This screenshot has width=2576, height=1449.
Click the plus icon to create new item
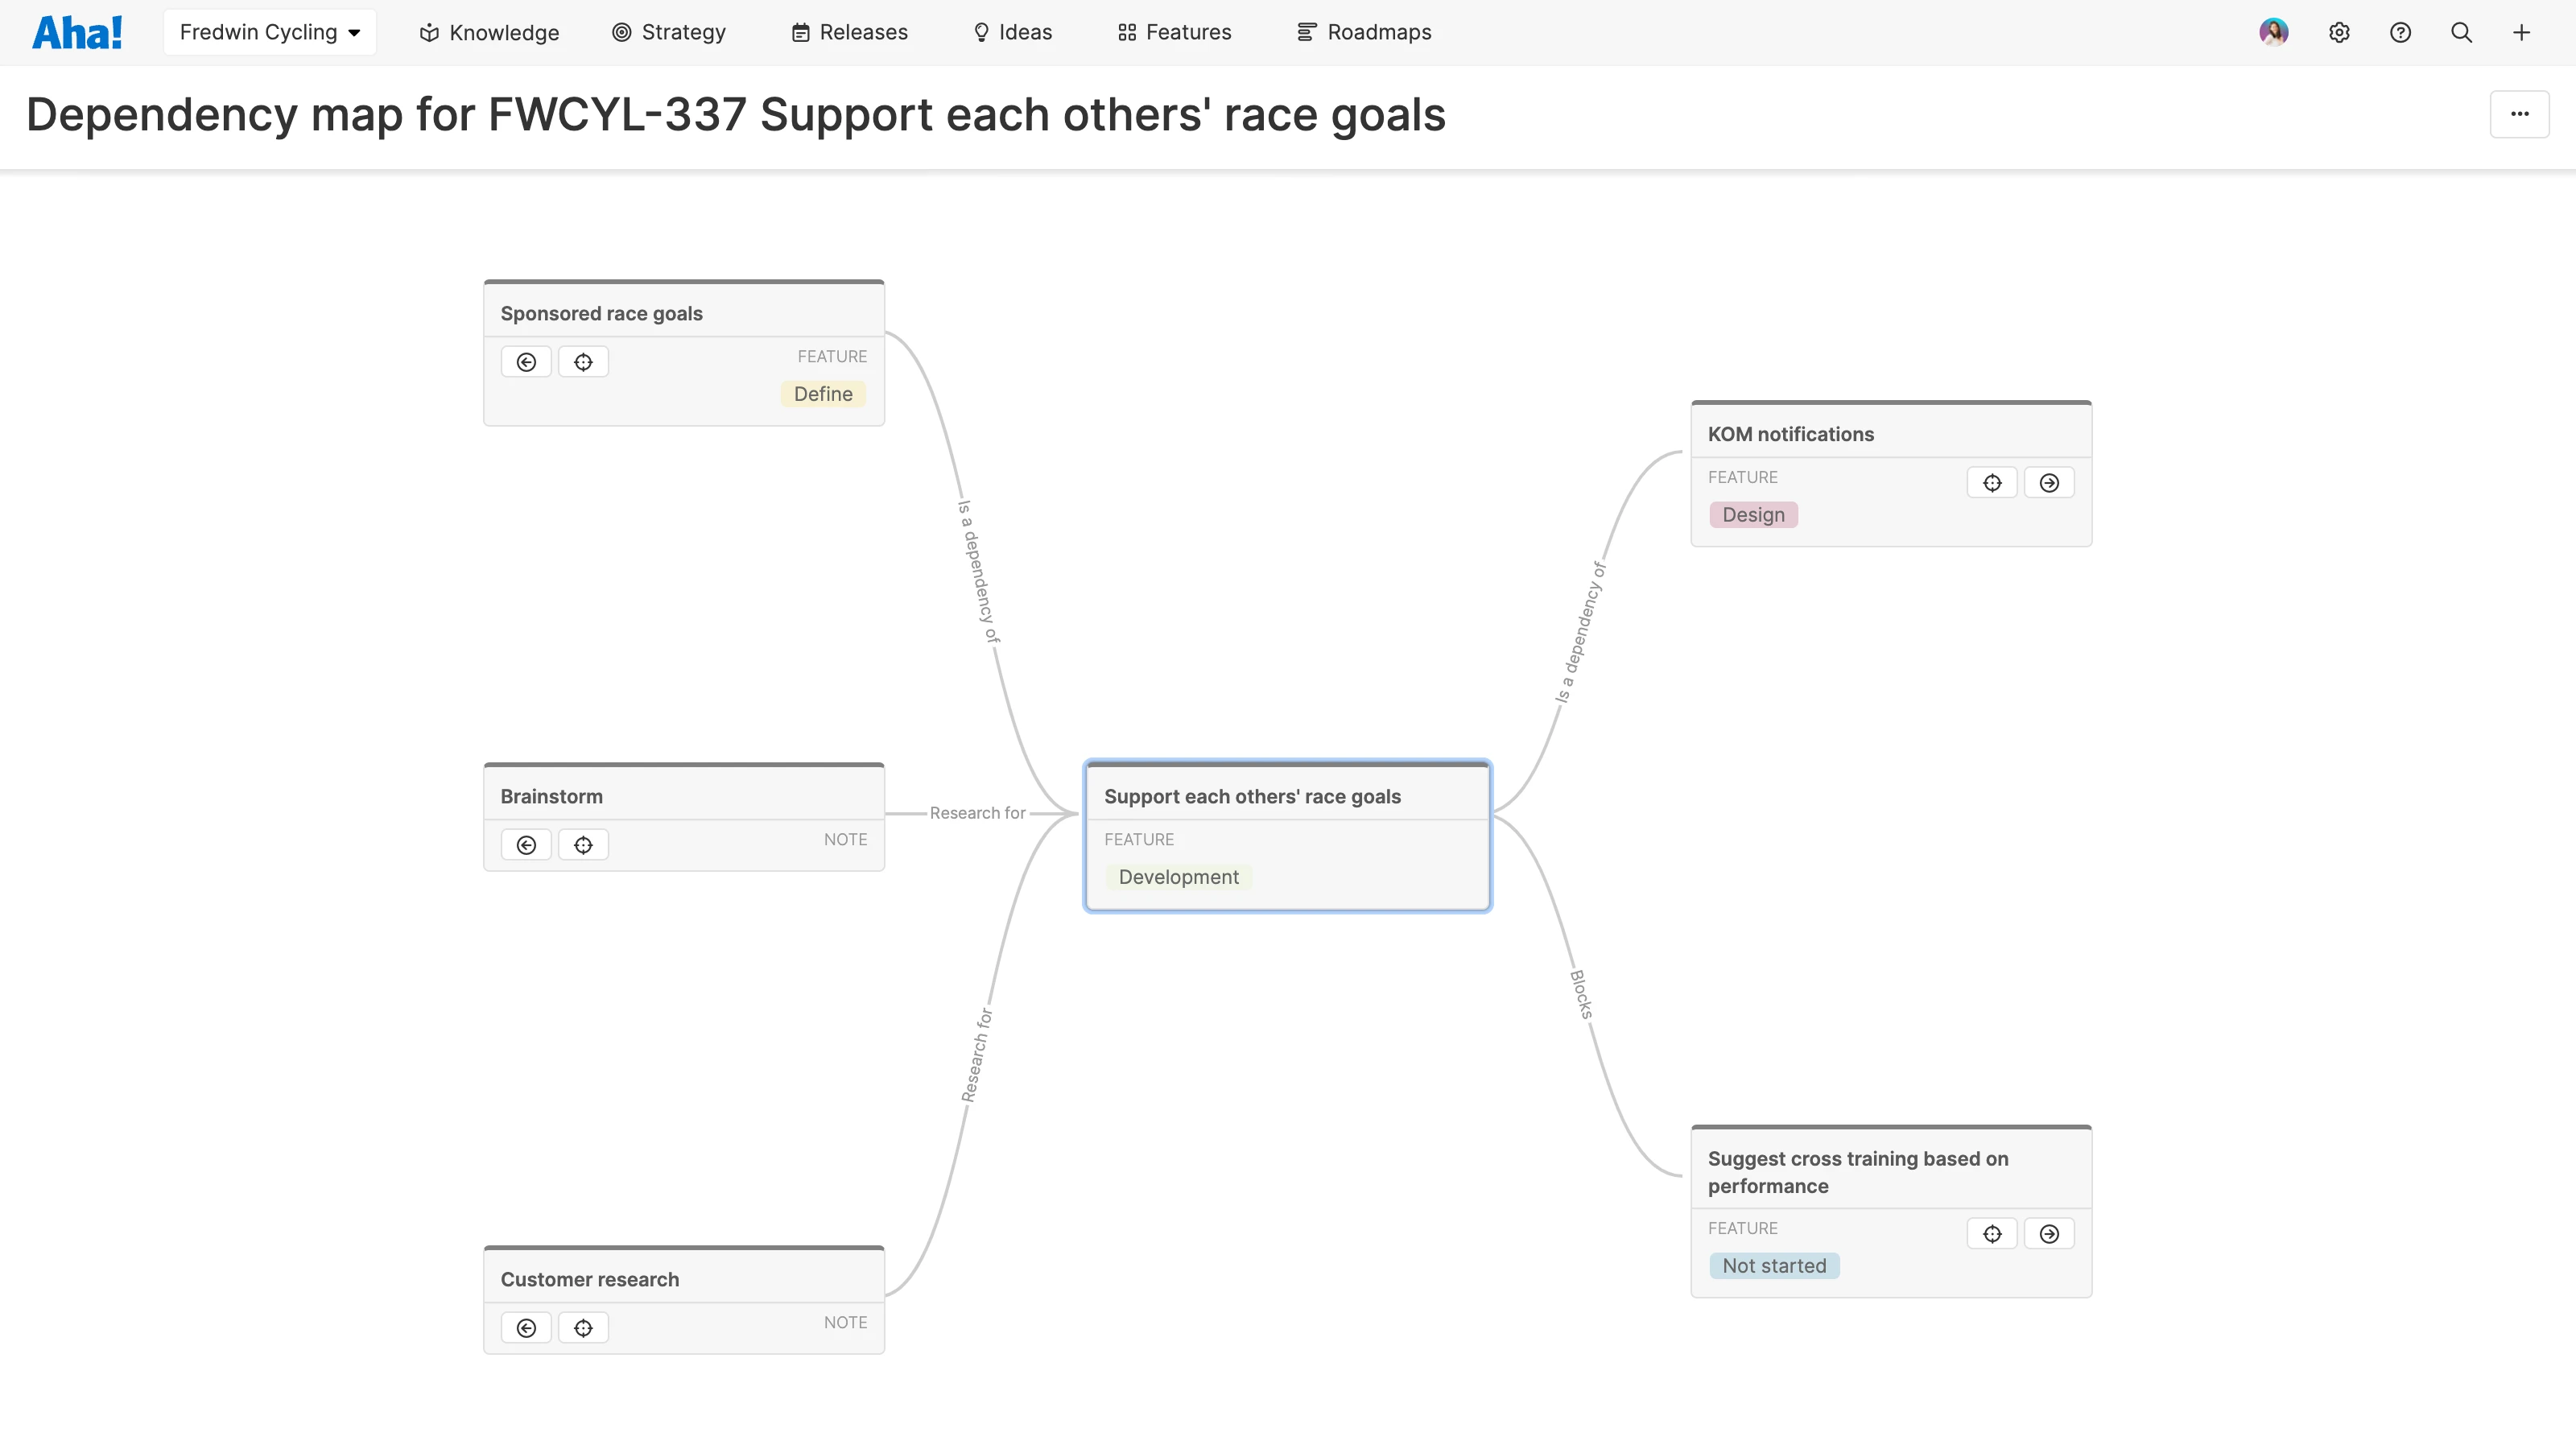pyautogui.click(x=2522, y=32)
